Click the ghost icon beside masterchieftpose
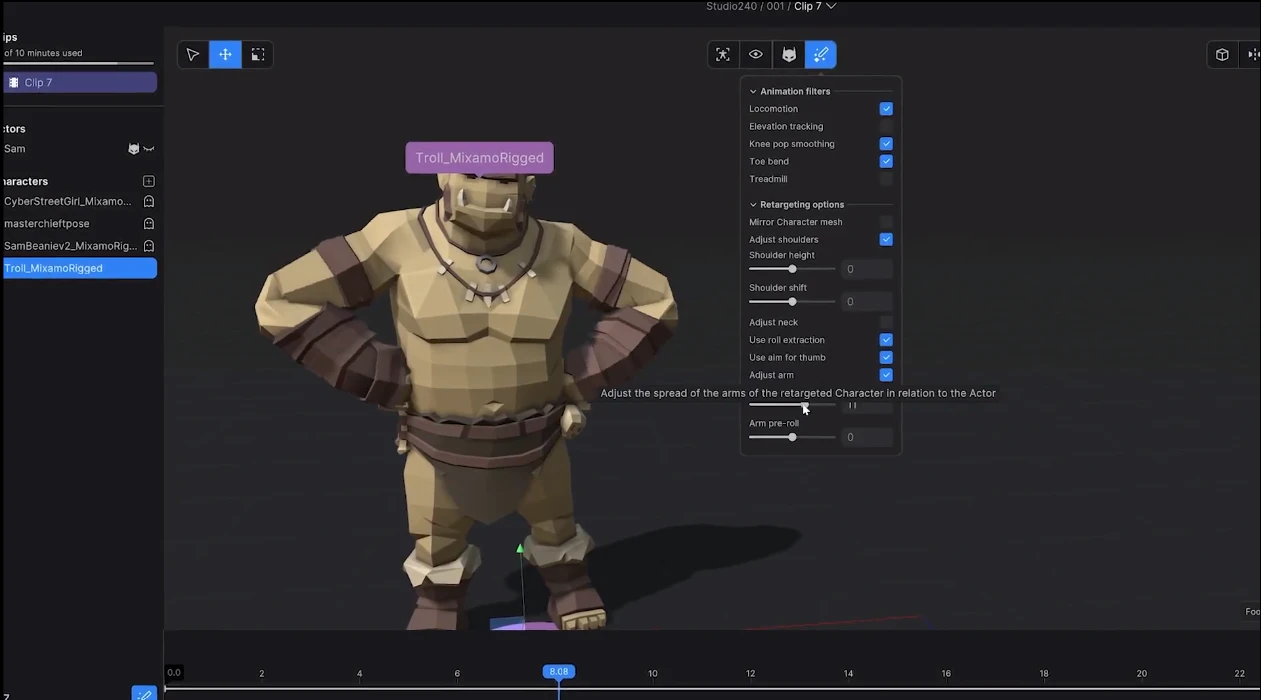 pos(148,223)
